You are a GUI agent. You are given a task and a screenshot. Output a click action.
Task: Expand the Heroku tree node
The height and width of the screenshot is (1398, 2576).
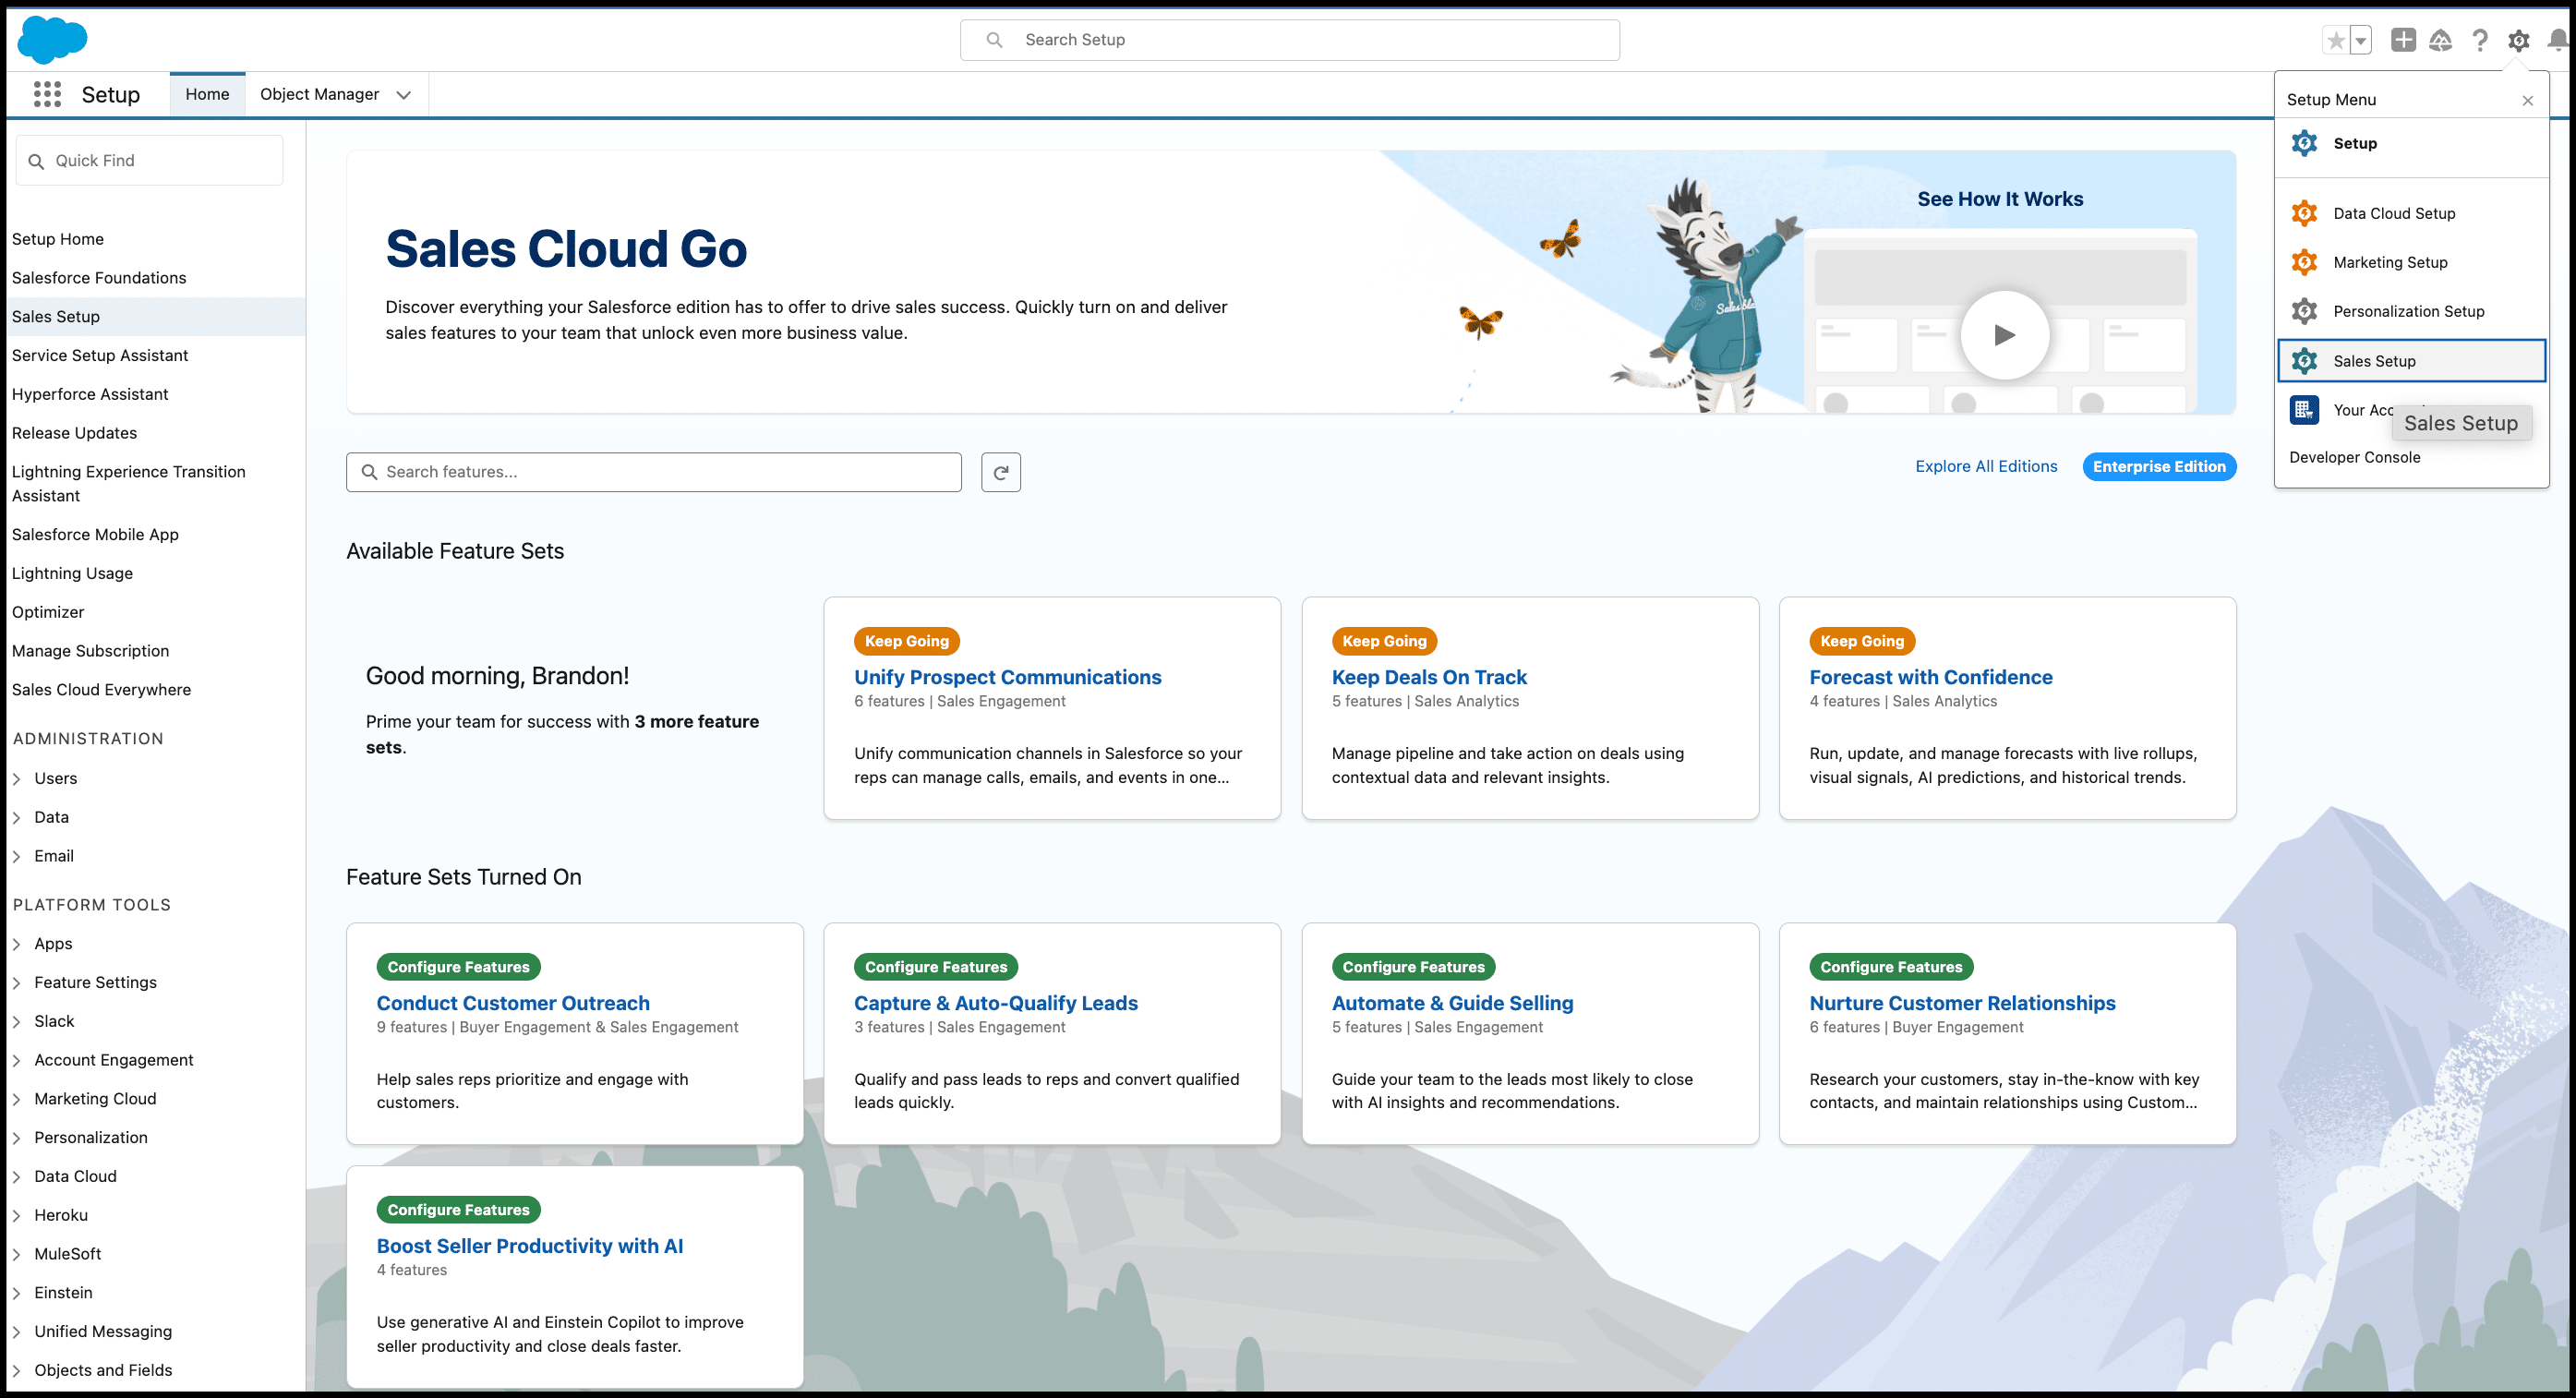[17, 1215]
